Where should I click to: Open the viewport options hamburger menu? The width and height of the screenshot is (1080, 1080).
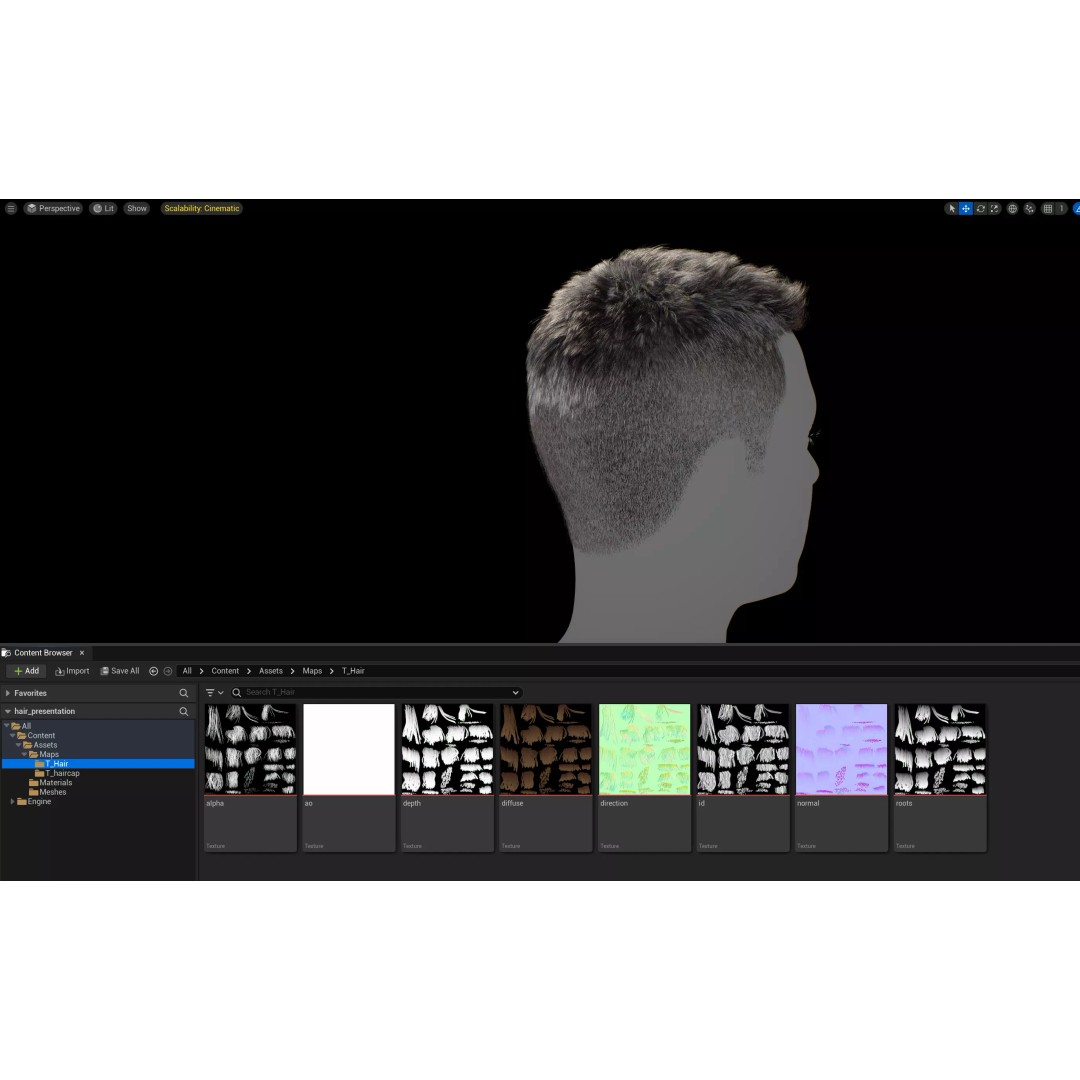11,208
